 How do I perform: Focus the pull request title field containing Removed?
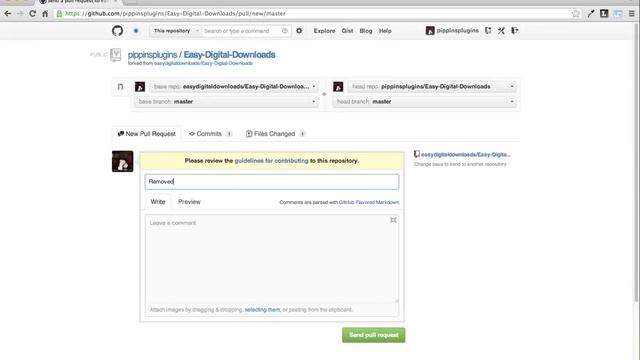pyautogui.click(x=272, y=182)
